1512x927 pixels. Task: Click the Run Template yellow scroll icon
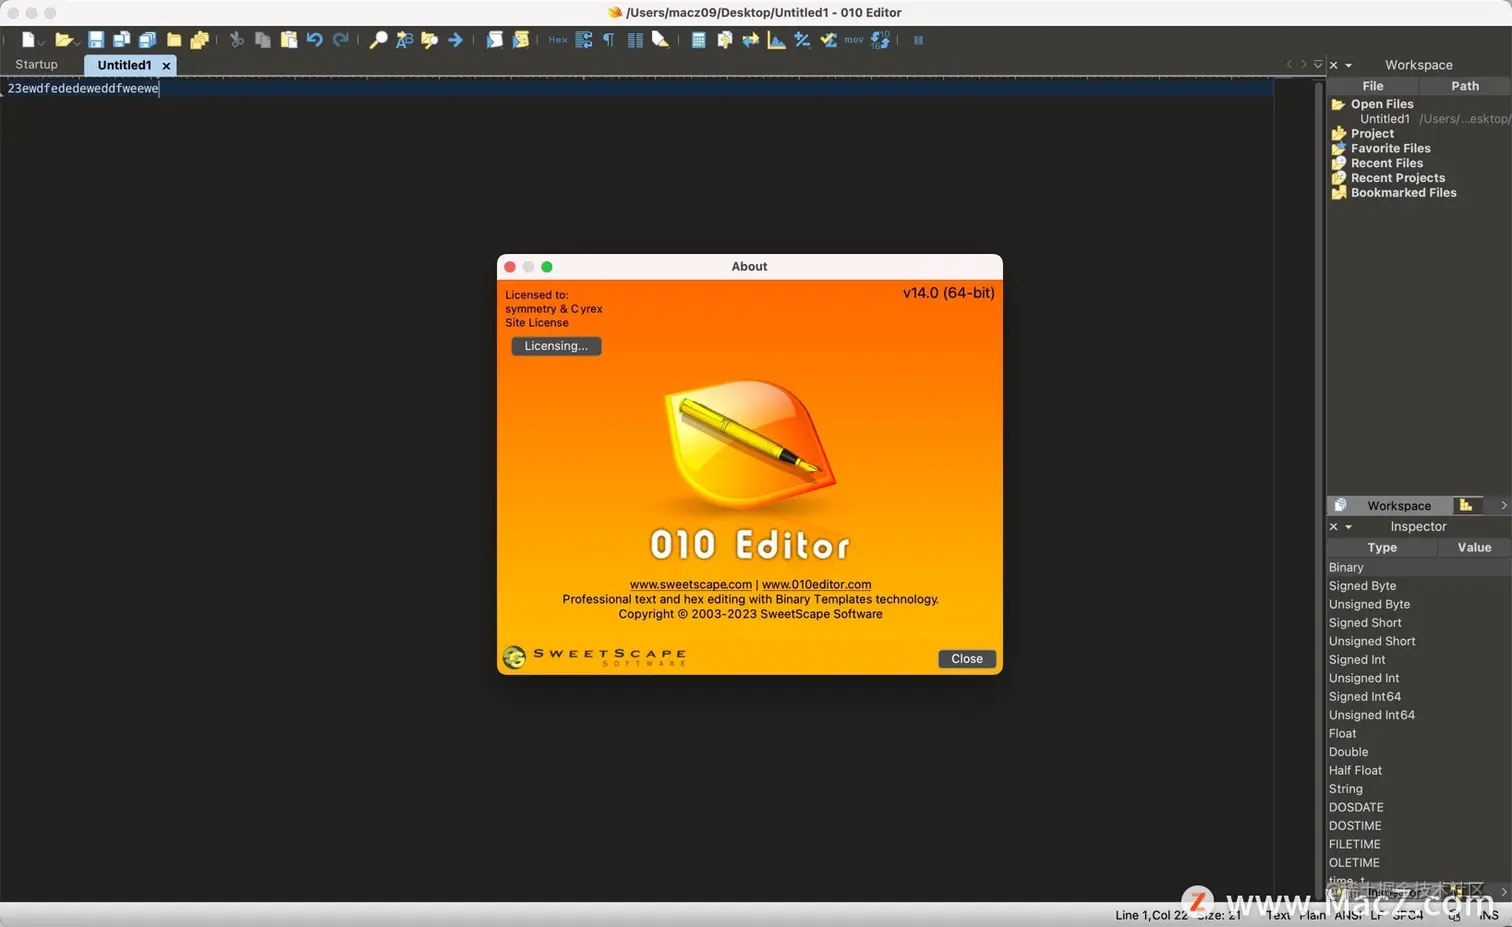520,40
